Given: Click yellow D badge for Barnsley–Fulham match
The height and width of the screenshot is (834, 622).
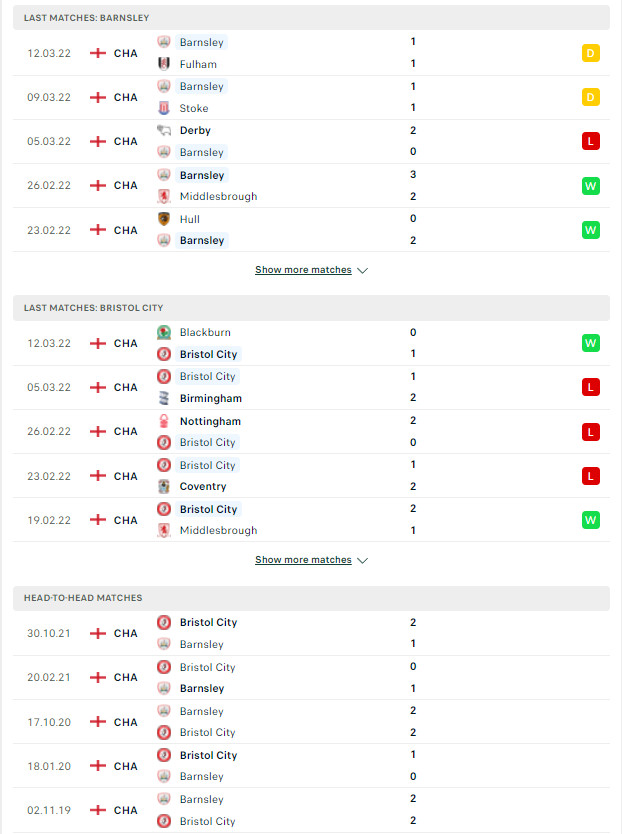Looking at the screenshot, I should coord(591,53).
